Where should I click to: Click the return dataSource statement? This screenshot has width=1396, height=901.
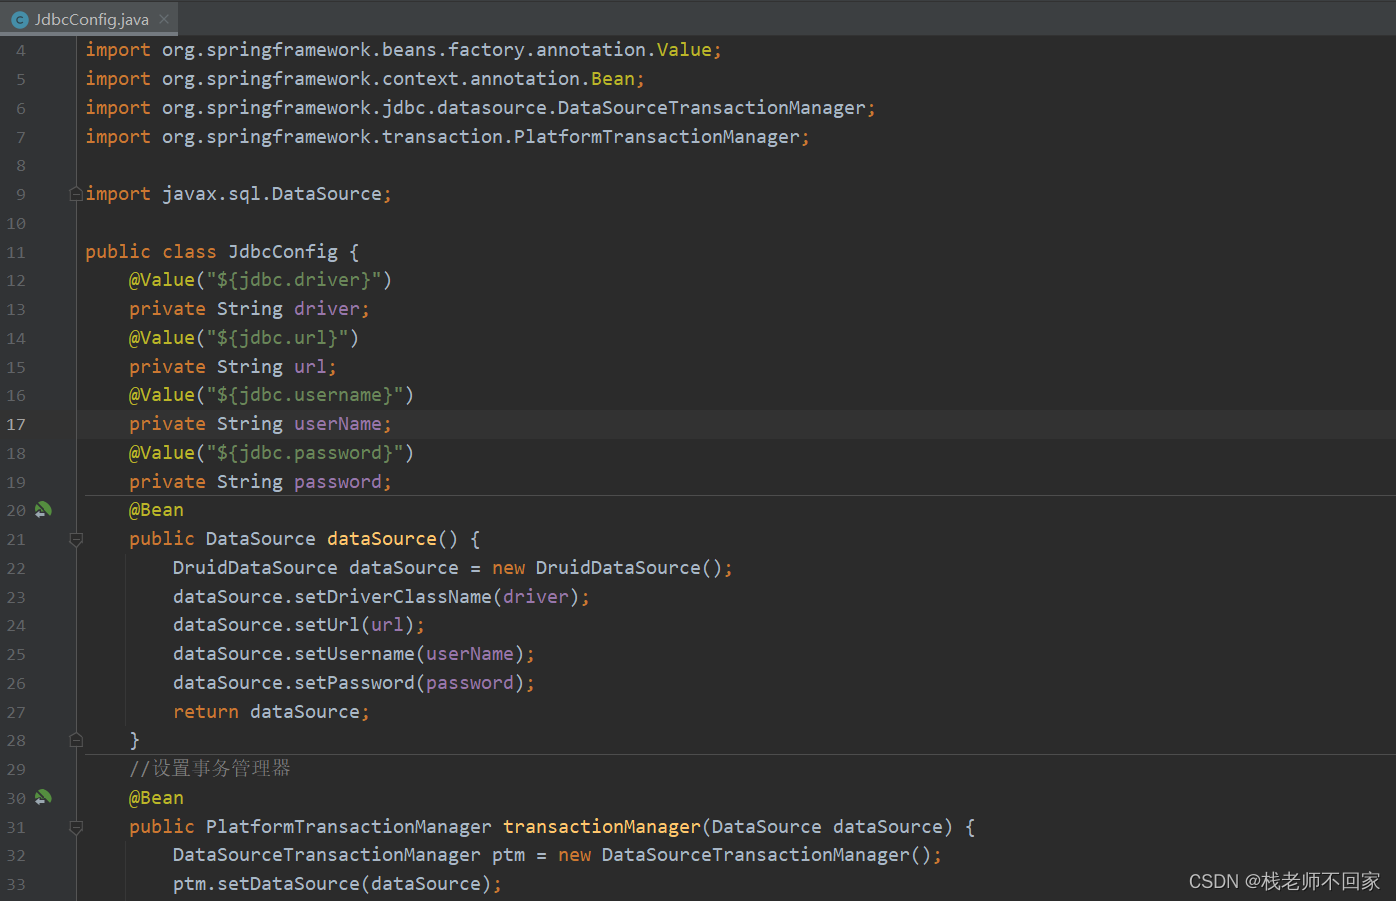click(x=271, y=712)
